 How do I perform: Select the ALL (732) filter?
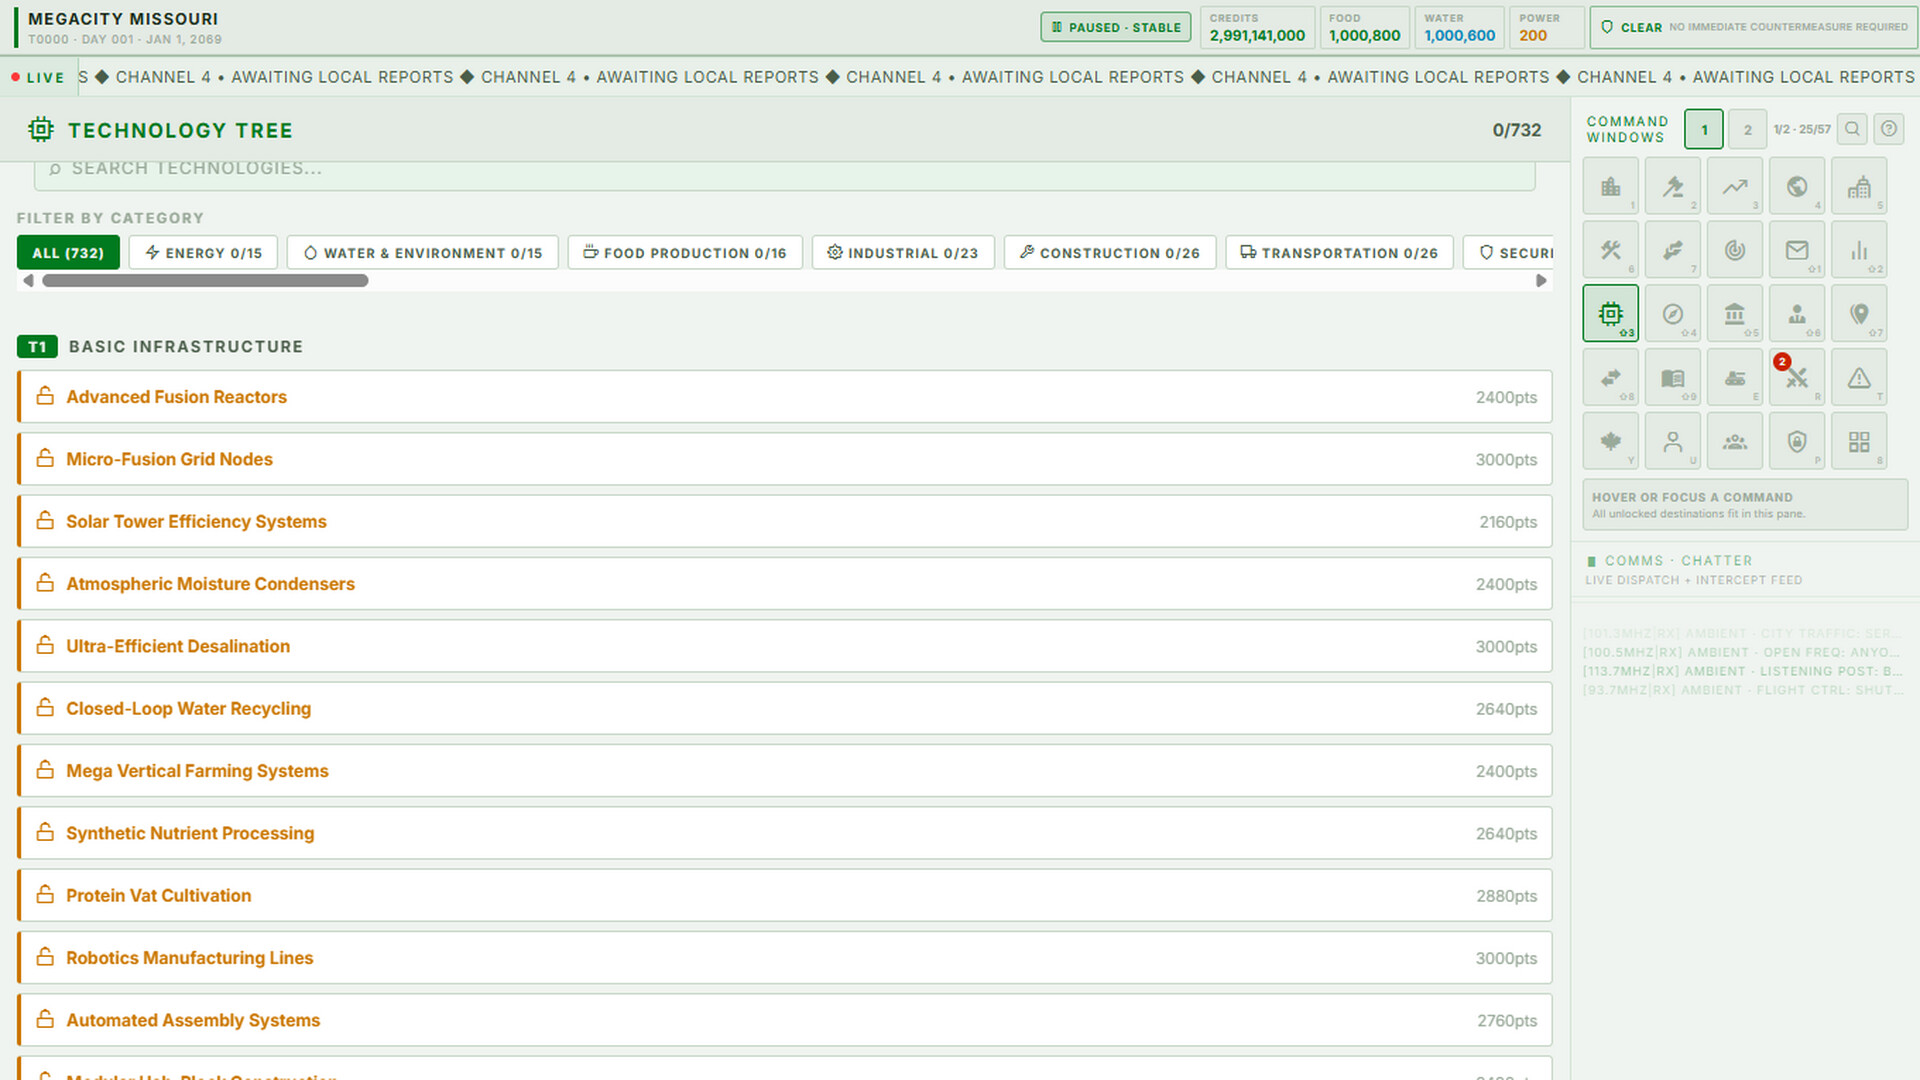68,253
